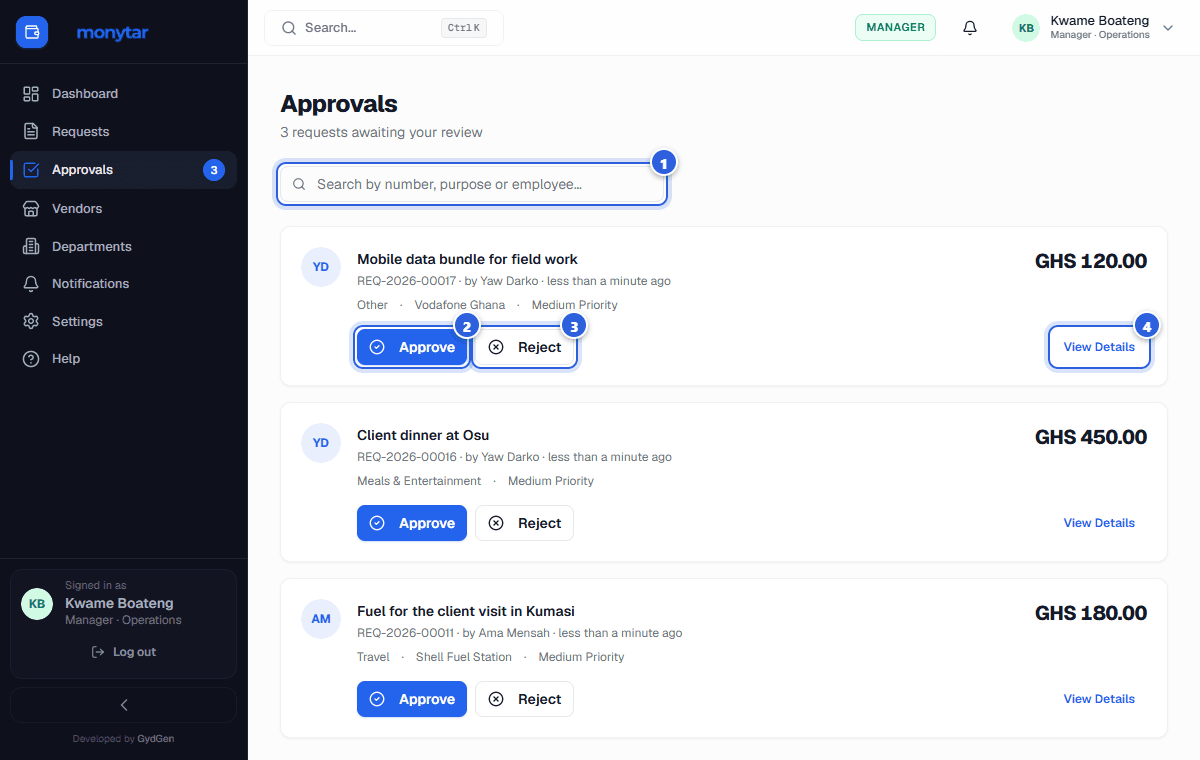This screenshot has width=1200, height=760.
Task: Click the log out arrow icon
Action: (98, 652)
